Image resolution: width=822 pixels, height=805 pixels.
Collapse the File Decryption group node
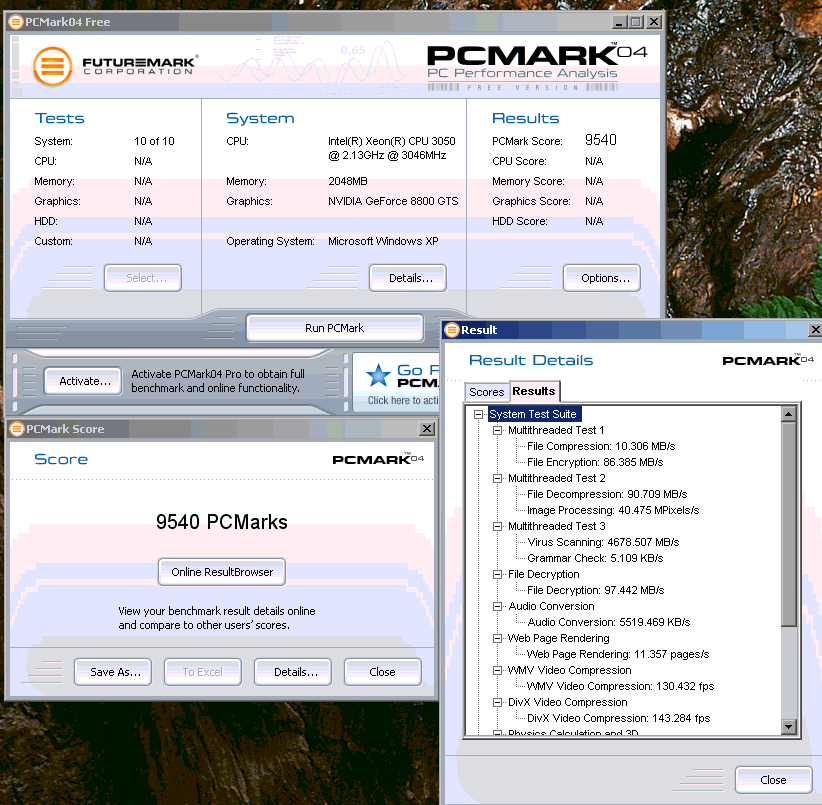(x=497, y=574)
